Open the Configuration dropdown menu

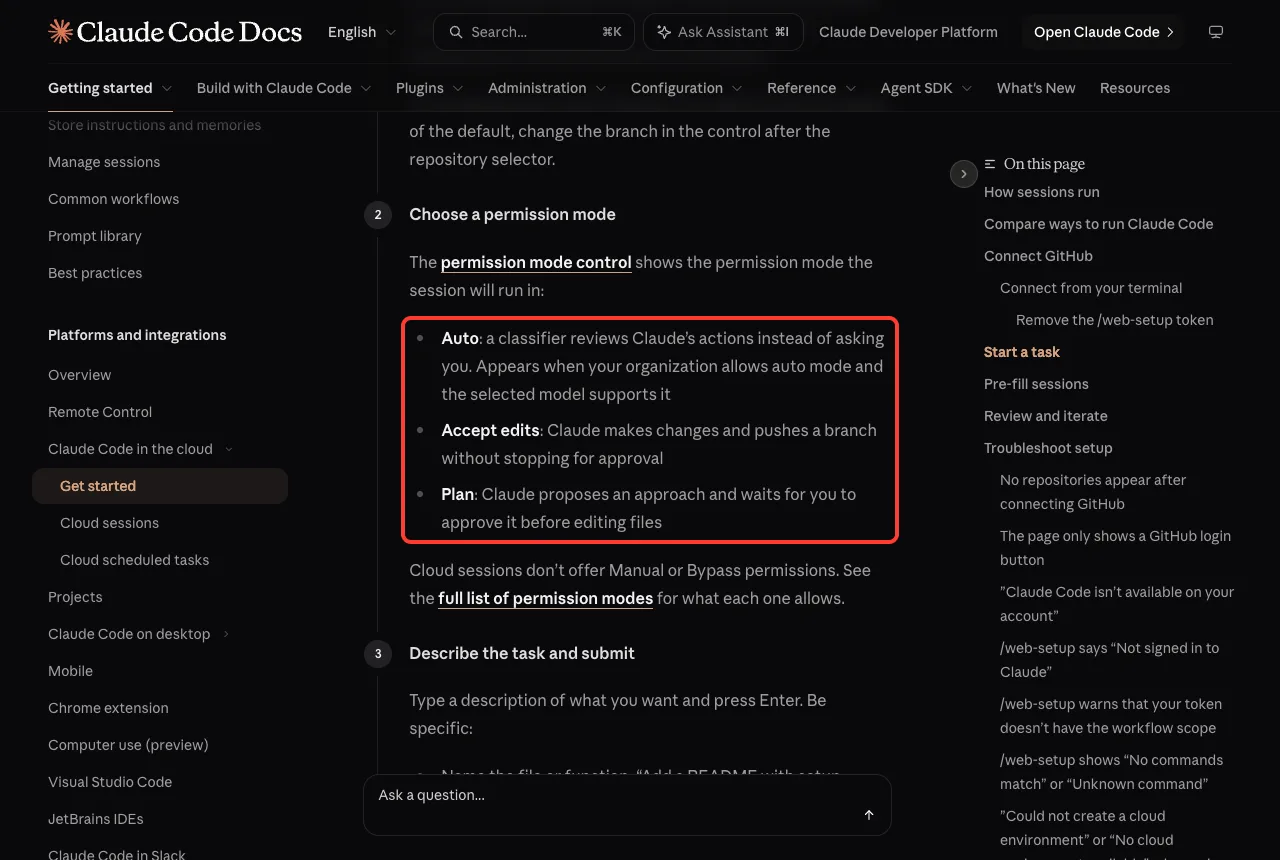coord(687,88)
